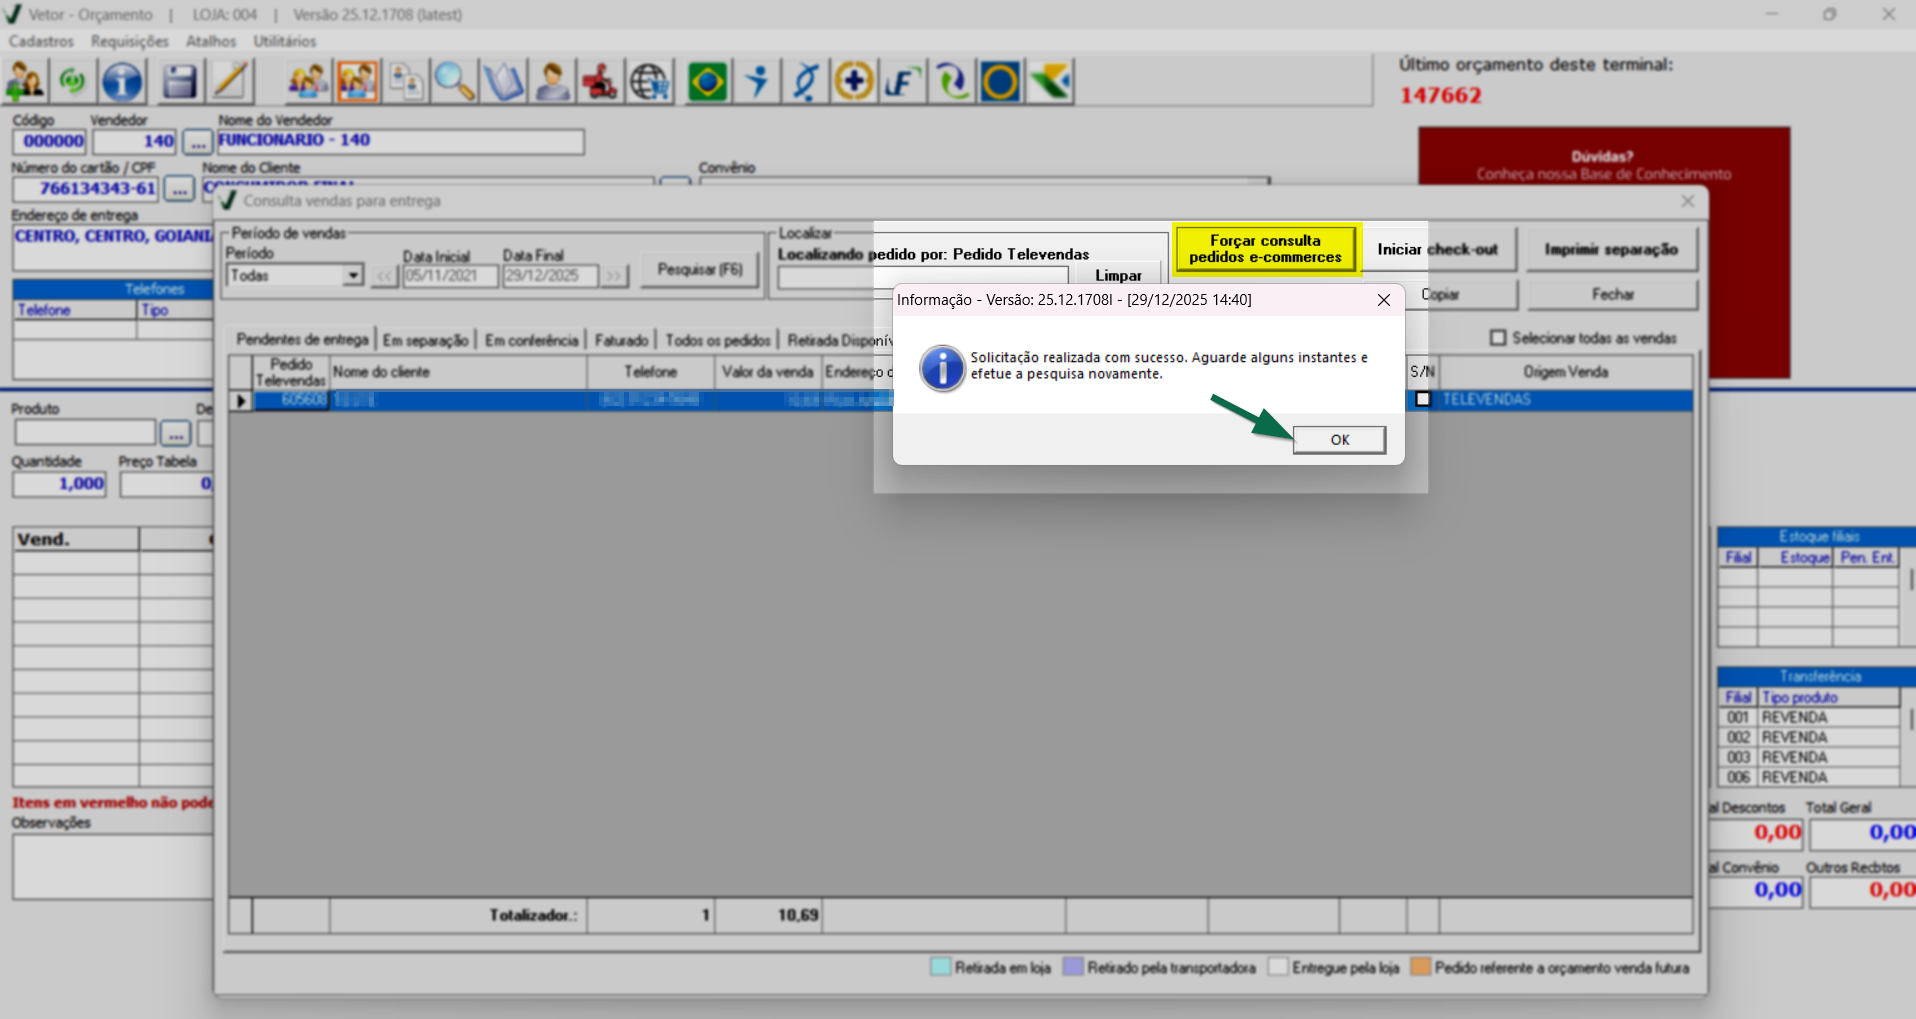Screen dimensions: 1916x1019
Task: Click the Imprimir separação button
Action: pyautogui.click(x=1611, y=249)
